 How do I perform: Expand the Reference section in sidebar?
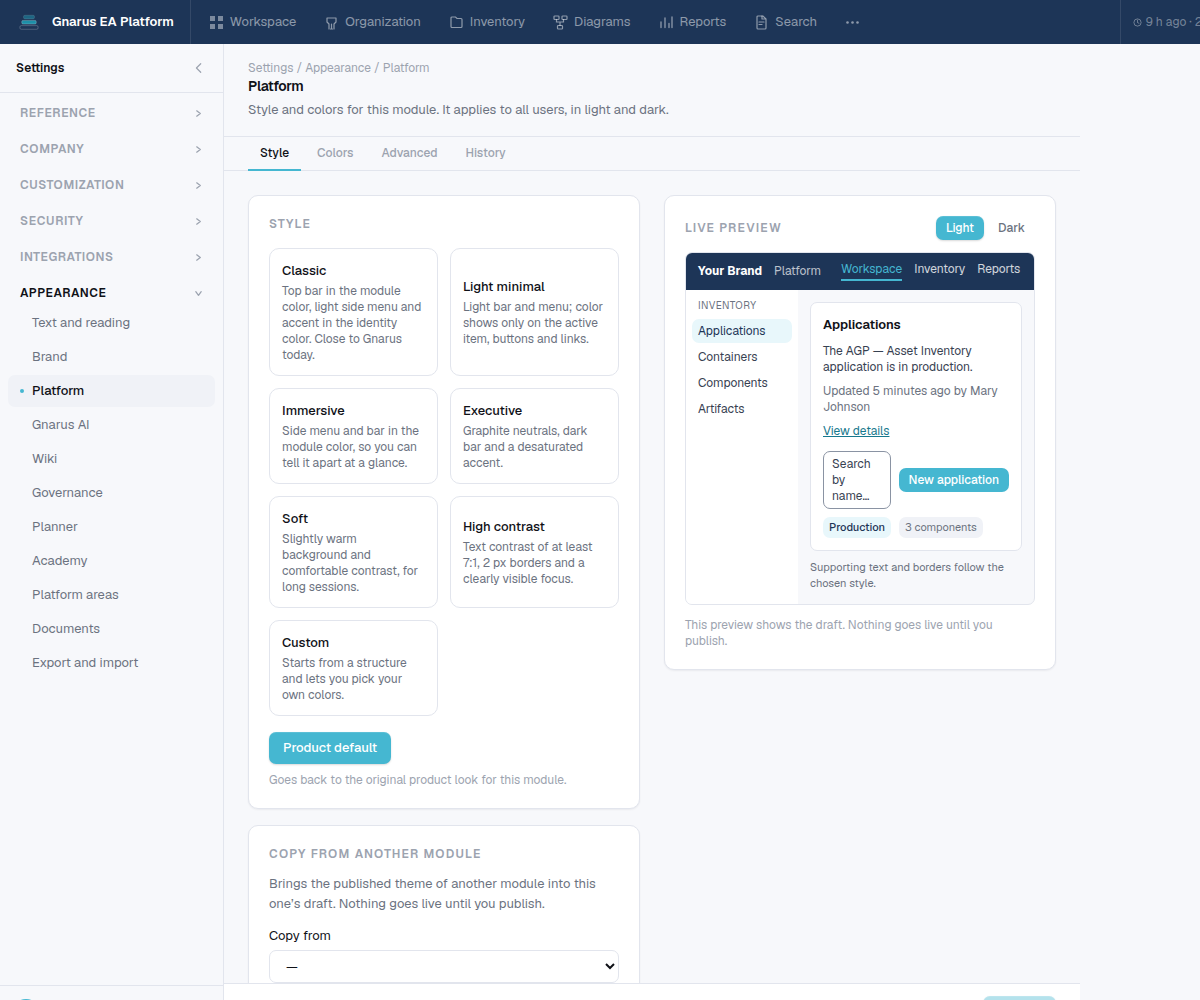click(111, 113)
